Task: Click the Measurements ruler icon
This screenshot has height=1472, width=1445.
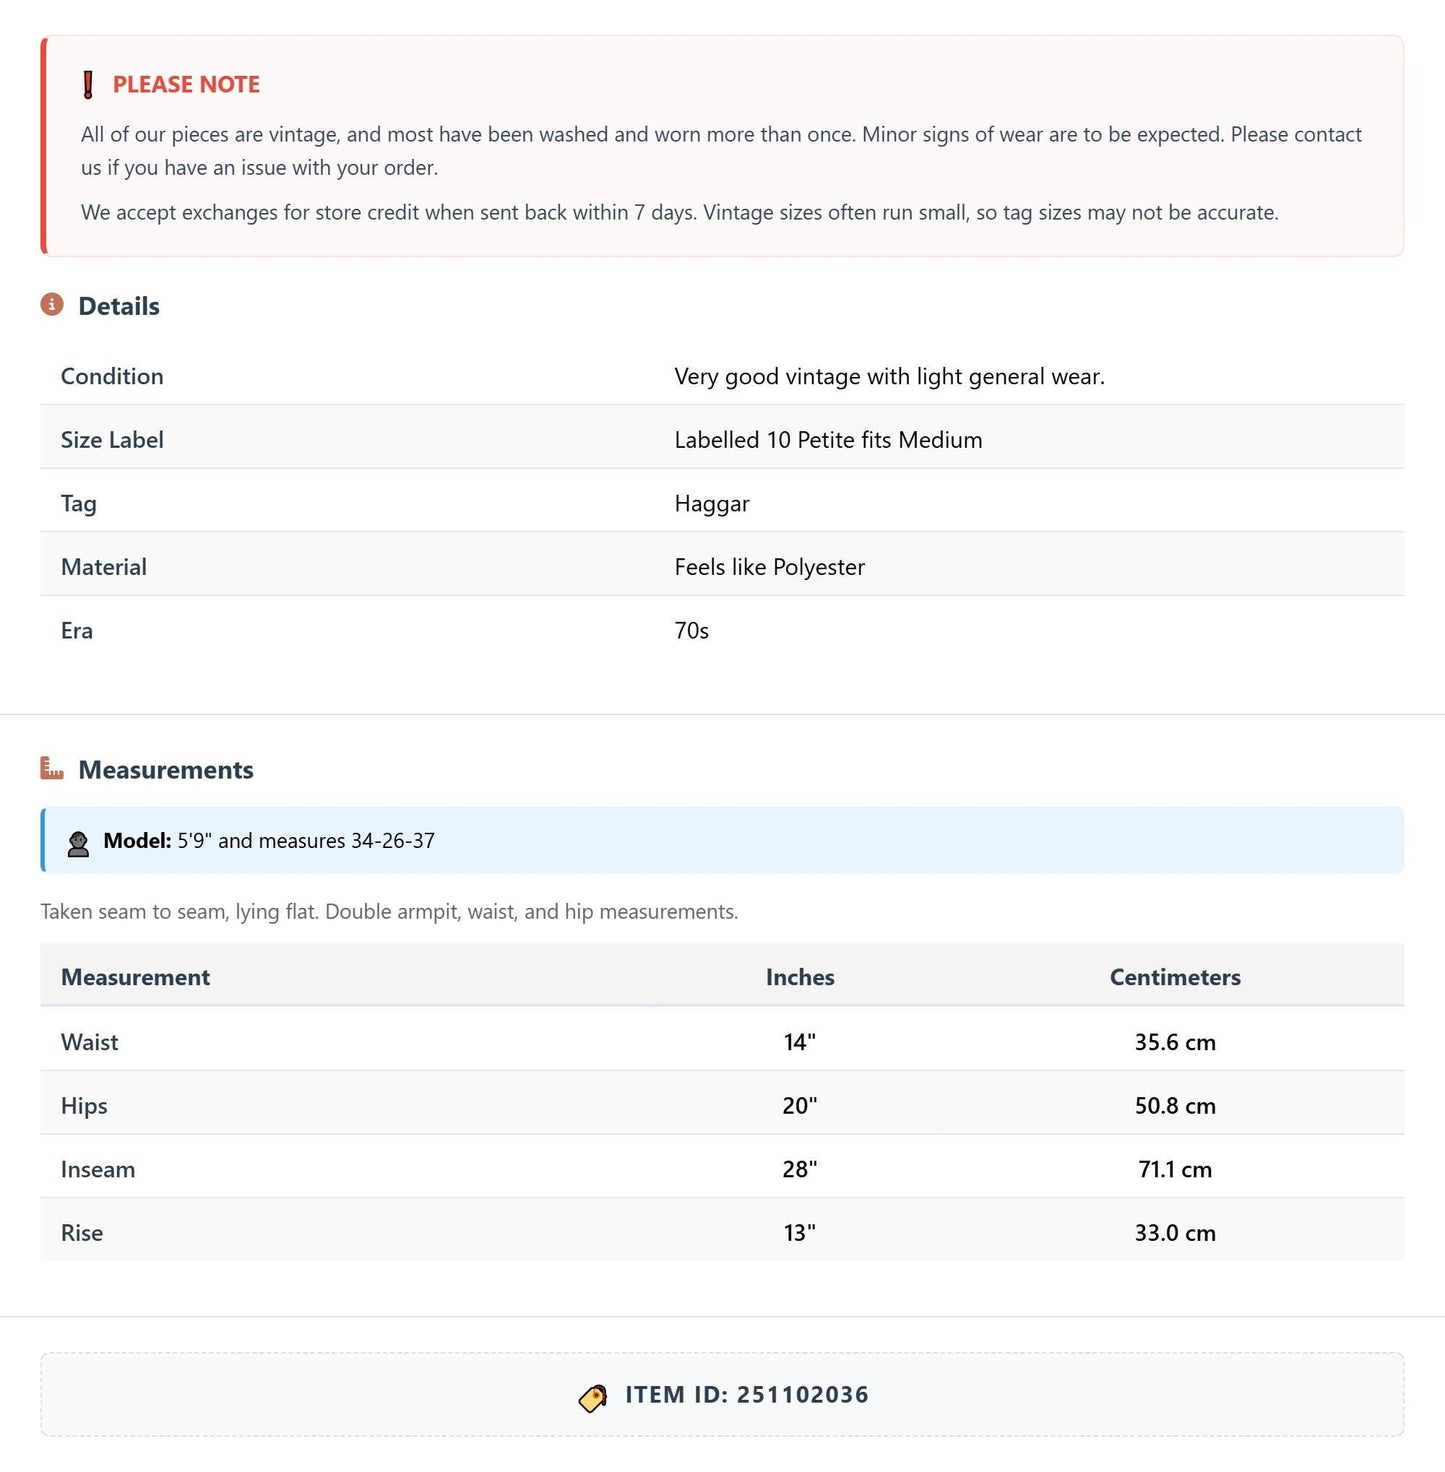Action: (52, 768)
